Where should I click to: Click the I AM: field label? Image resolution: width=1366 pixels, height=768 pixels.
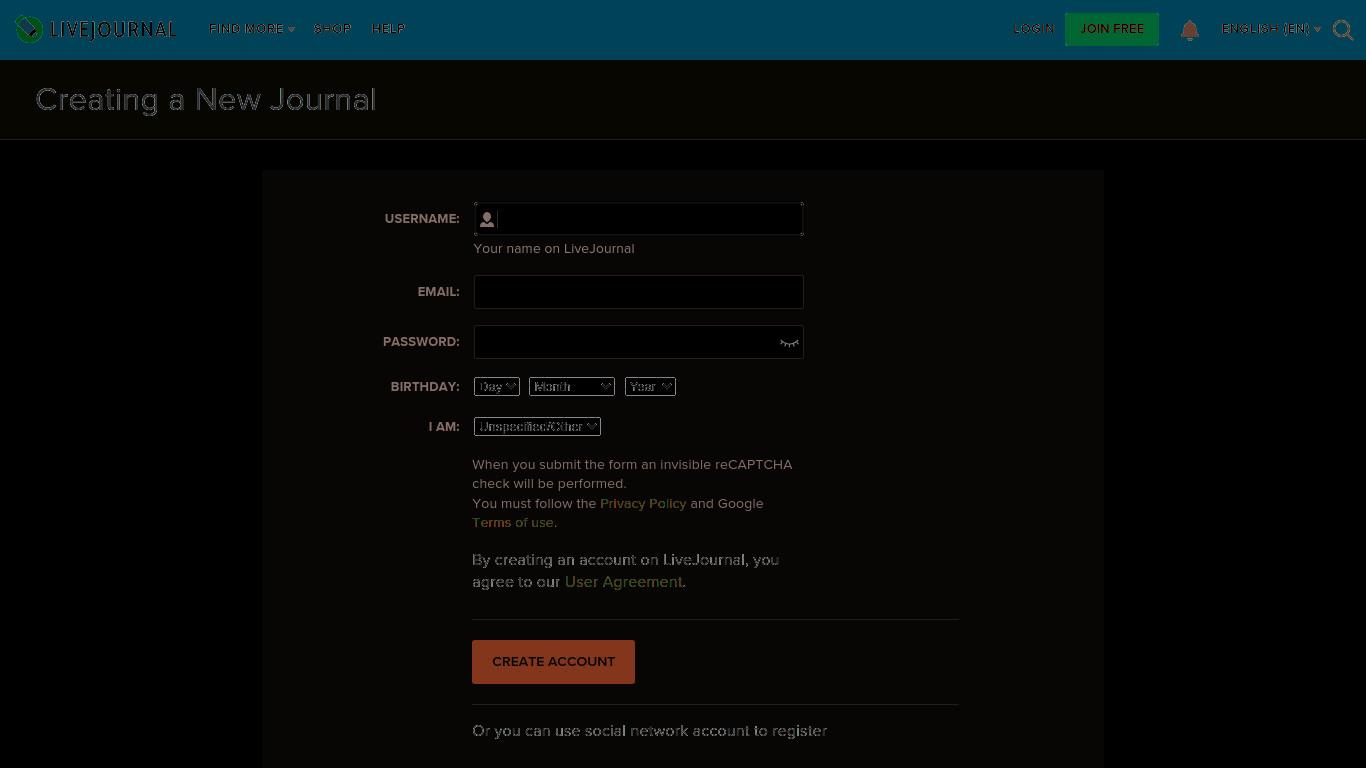[x=444, y=427]
